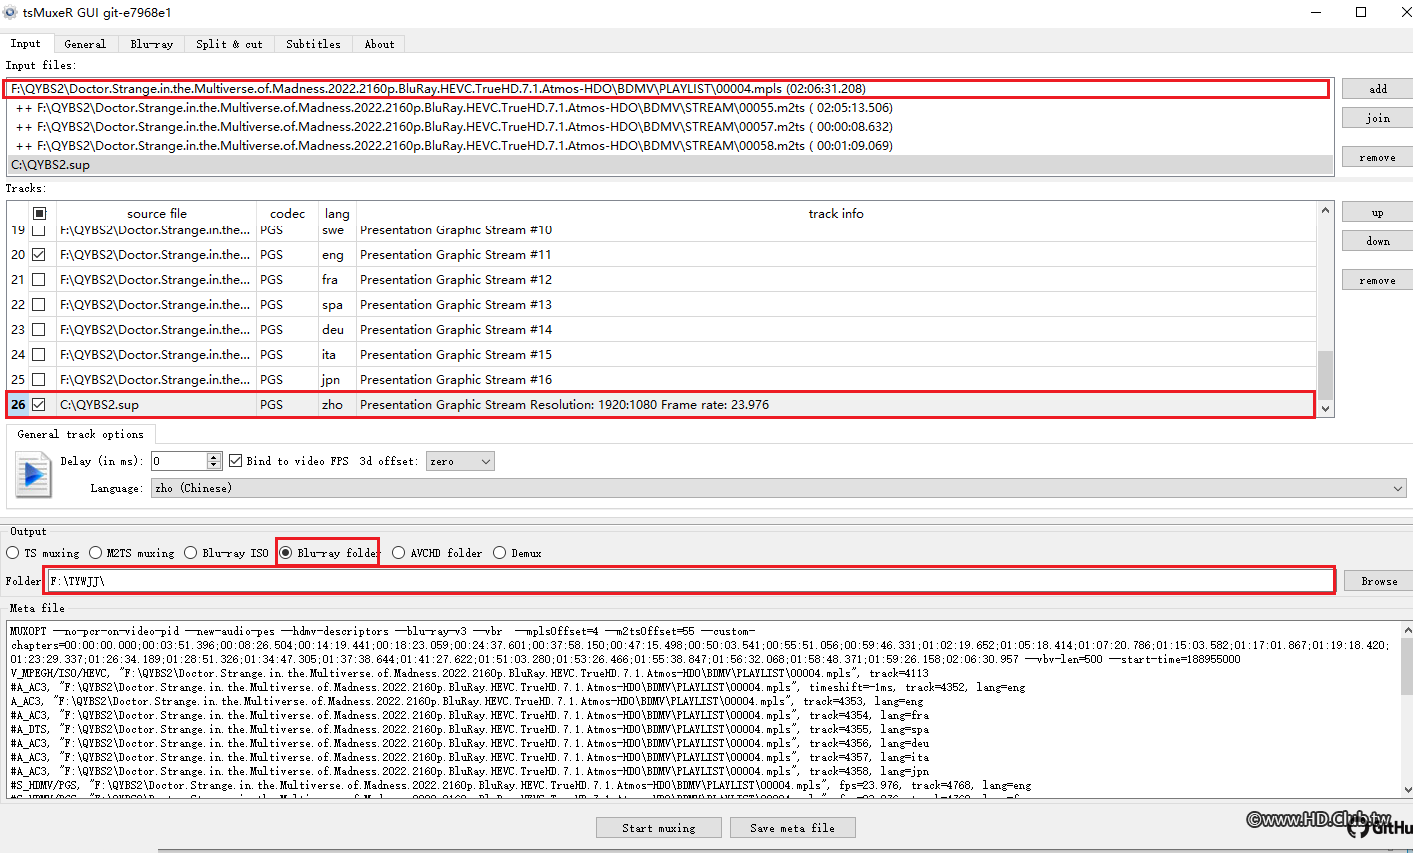Check track 21 fra PGS checkbox

click(x=39, y=280)
